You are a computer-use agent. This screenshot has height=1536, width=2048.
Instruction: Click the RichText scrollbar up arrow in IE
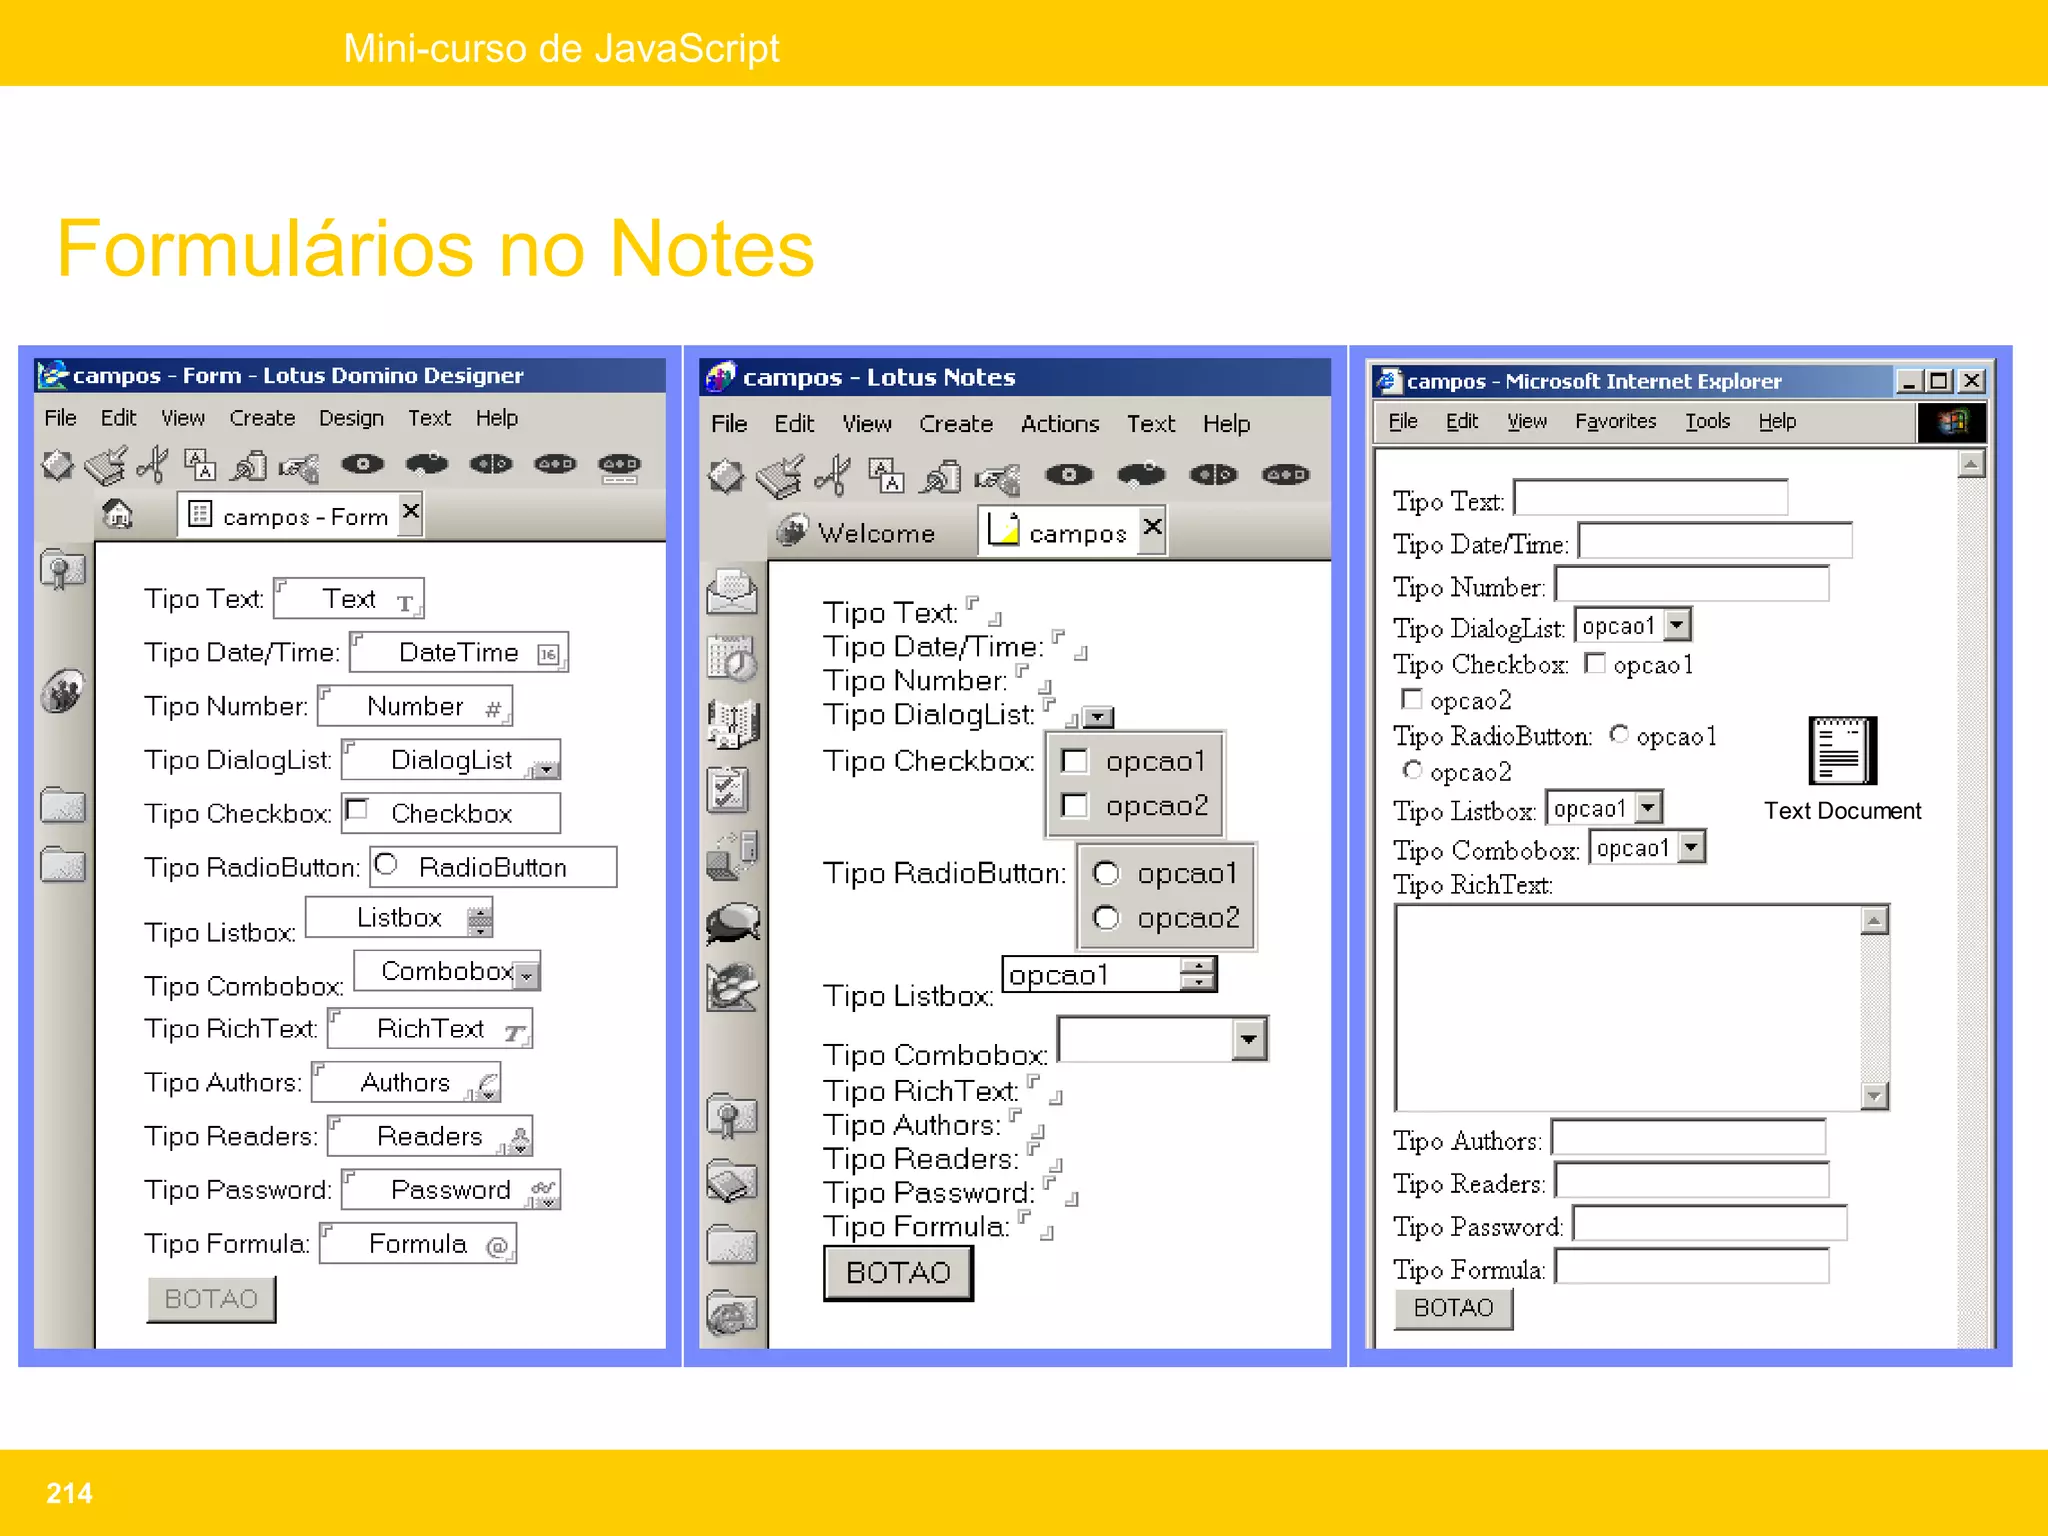[1874, 920]
